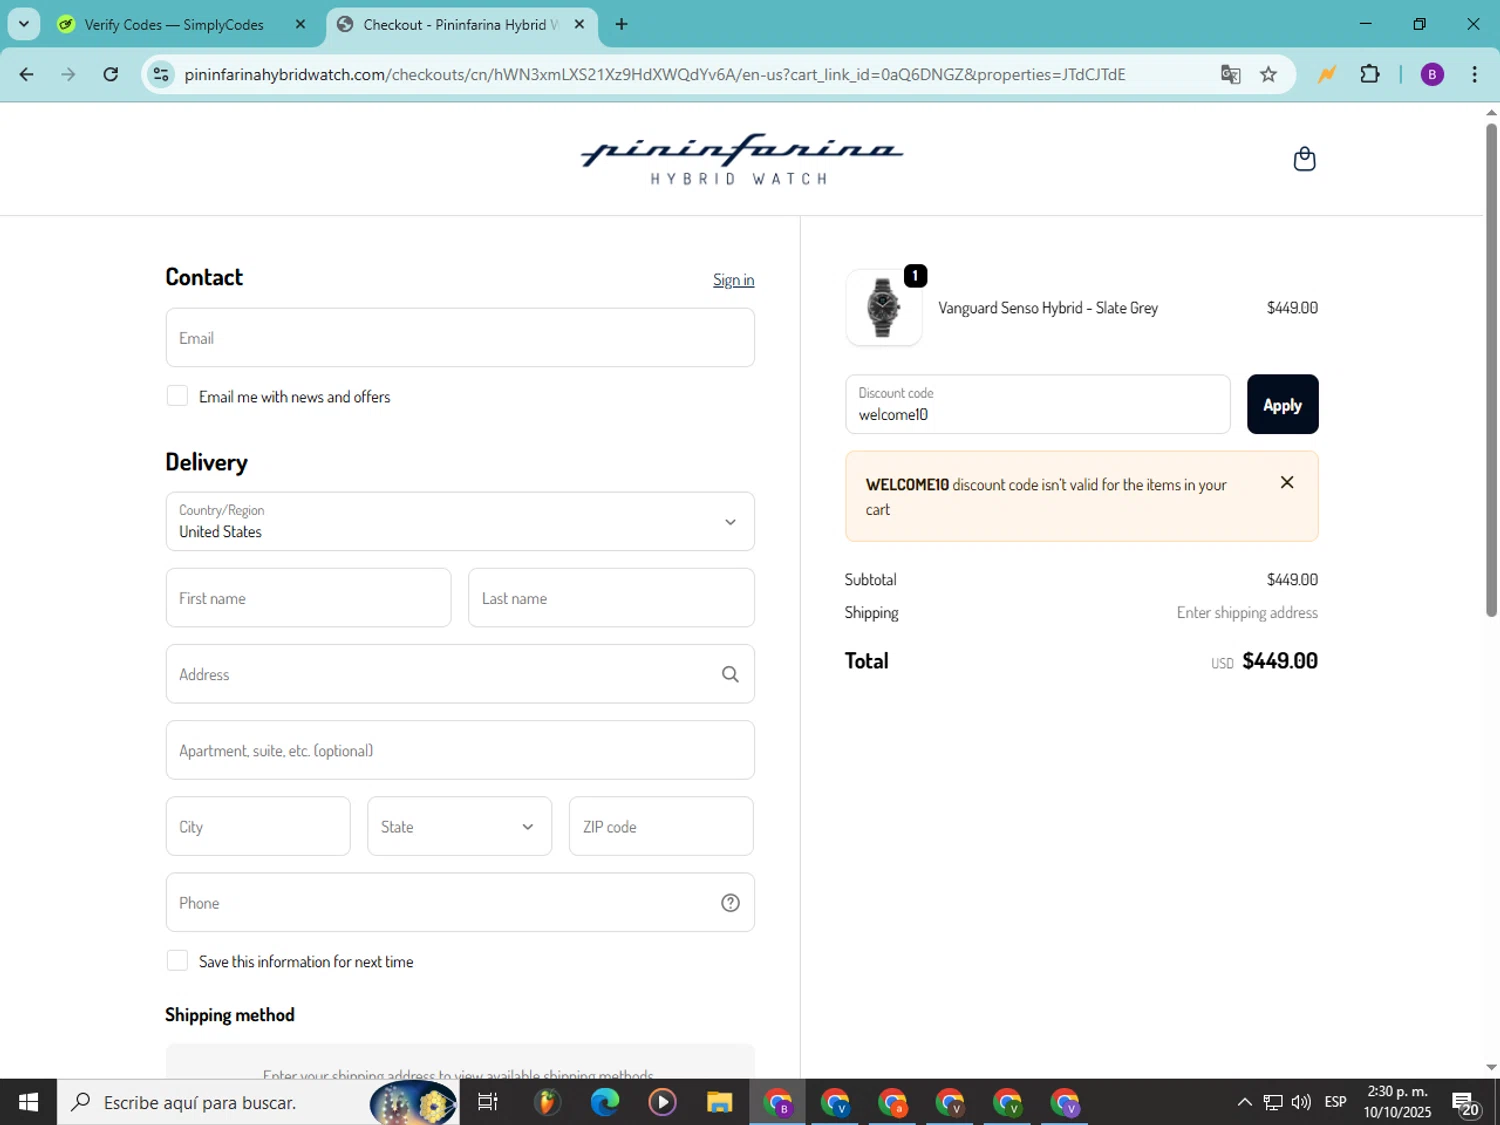Viewport: 1500px width, 1125px height.
Task: Open the volume speaker tray icon
Action: click(x=1301, y=1102)
